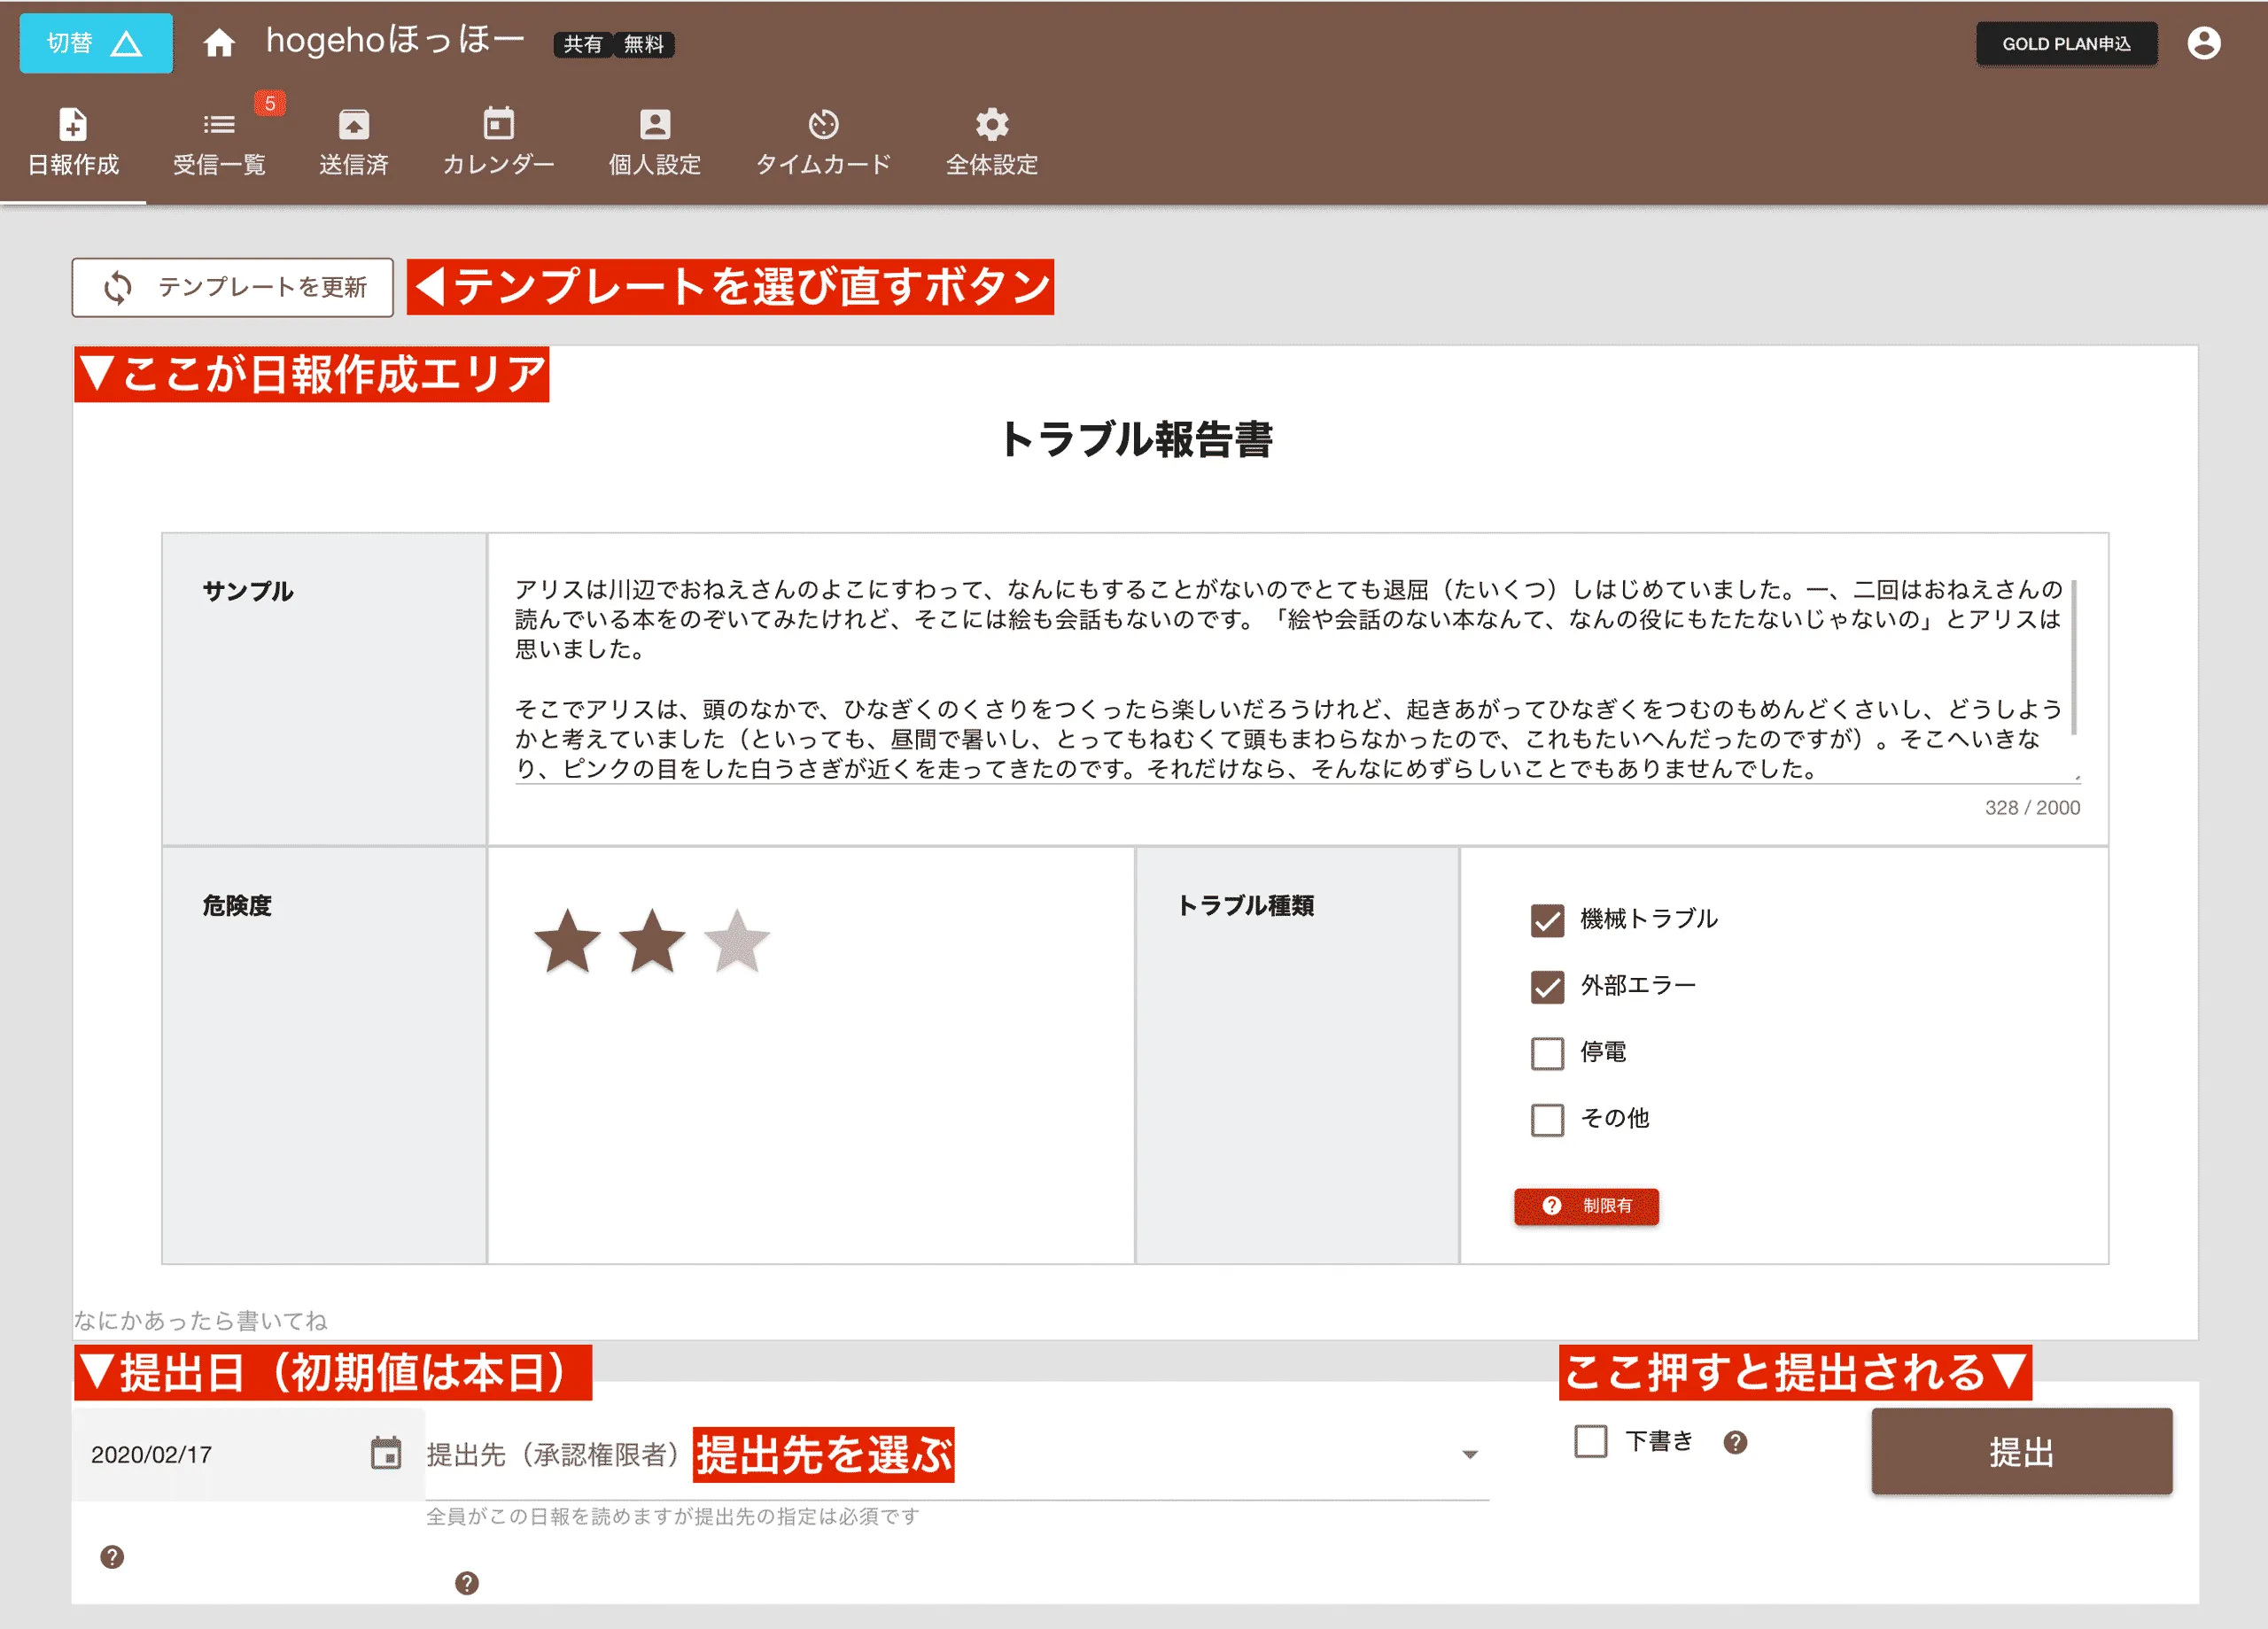This screenshot has height=1629, width=2268.
Task: Open the date picker calendar icon
Action: coord(385,1453)
